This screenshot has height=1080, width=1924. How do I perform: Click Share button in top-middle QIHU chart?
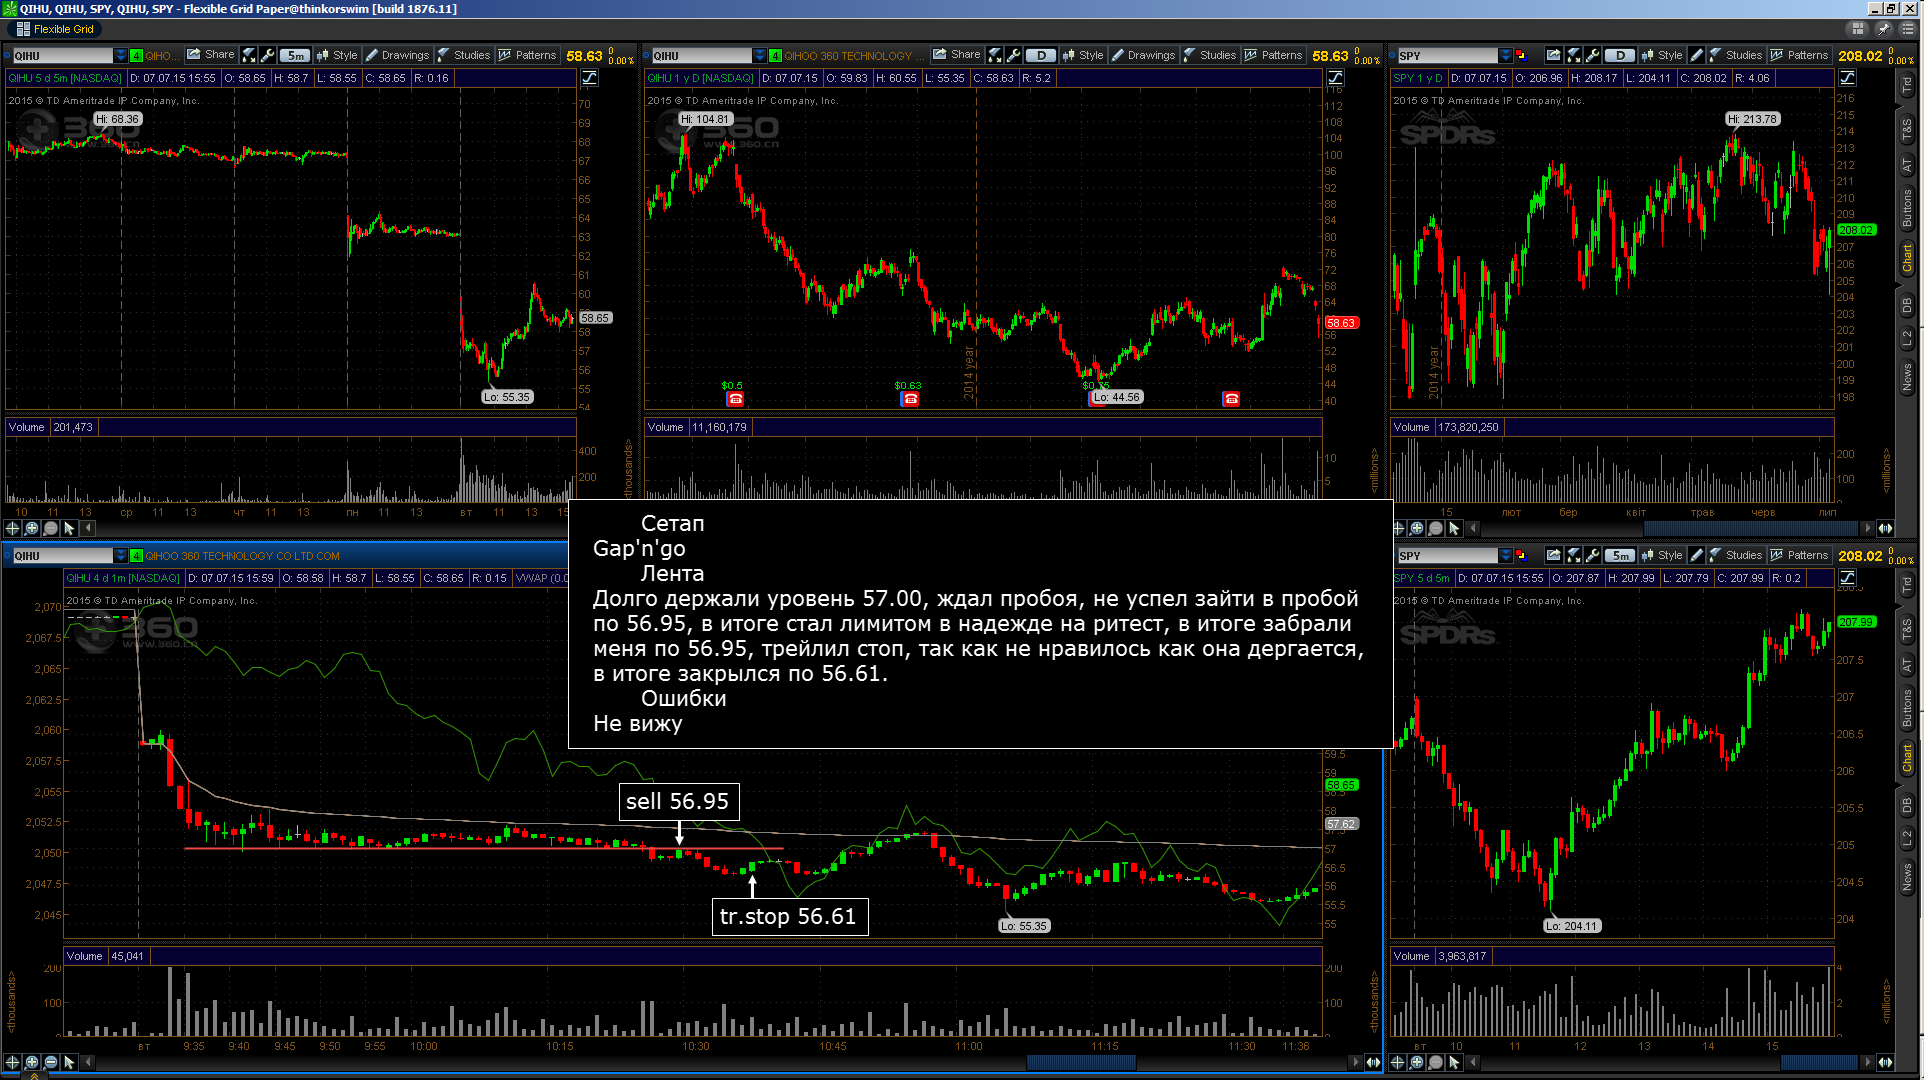click(x=957, y=55)
